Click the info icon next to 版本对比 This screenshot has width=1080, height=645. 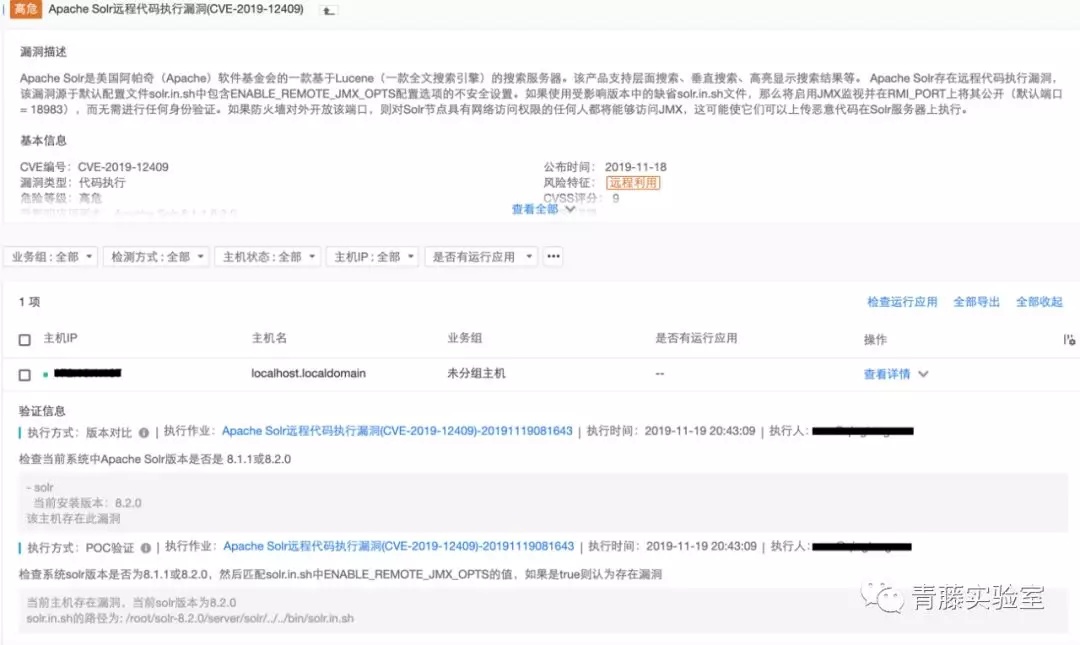click(x=143, y=433)
